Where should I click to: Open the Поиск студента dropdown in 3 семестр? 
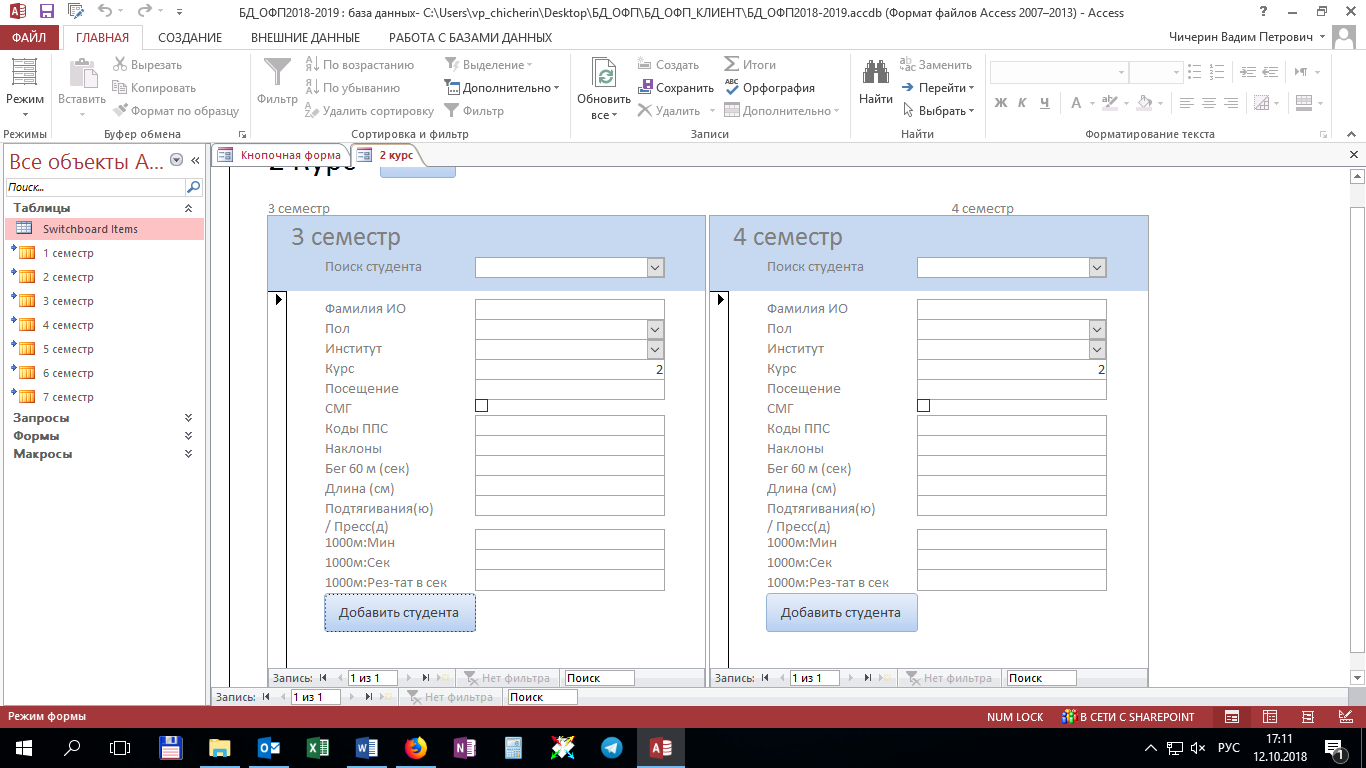tap(655, 267)
